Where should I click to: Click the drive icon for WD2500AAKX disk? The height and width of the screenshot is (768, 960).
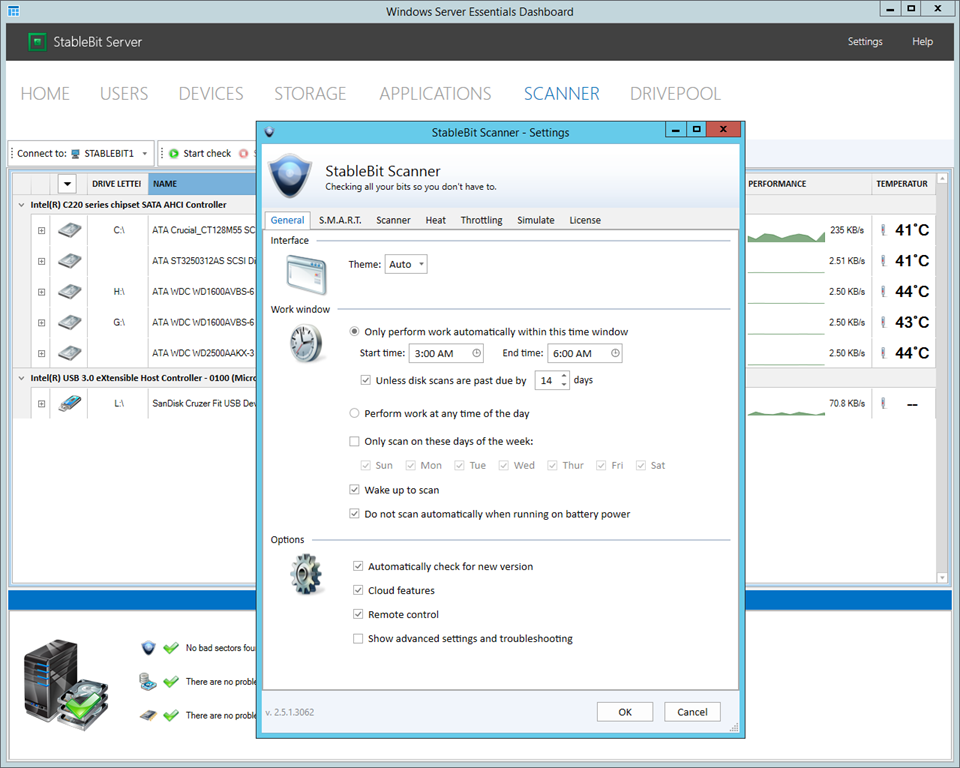pyautogui.click(x=70, y=353)
